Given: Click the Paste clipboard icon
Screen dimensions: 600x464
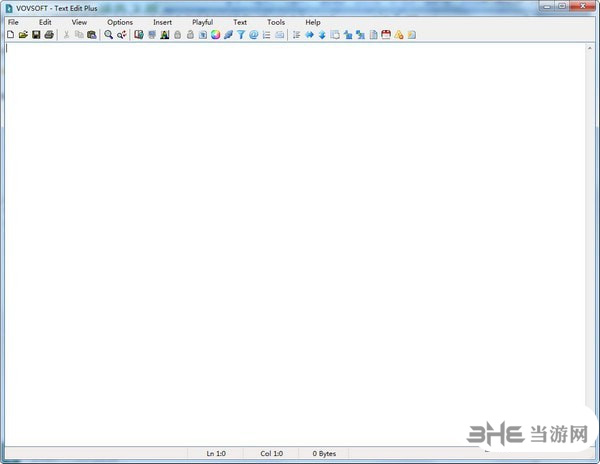Looking at the screenshot, I should (x=91, y=35).
